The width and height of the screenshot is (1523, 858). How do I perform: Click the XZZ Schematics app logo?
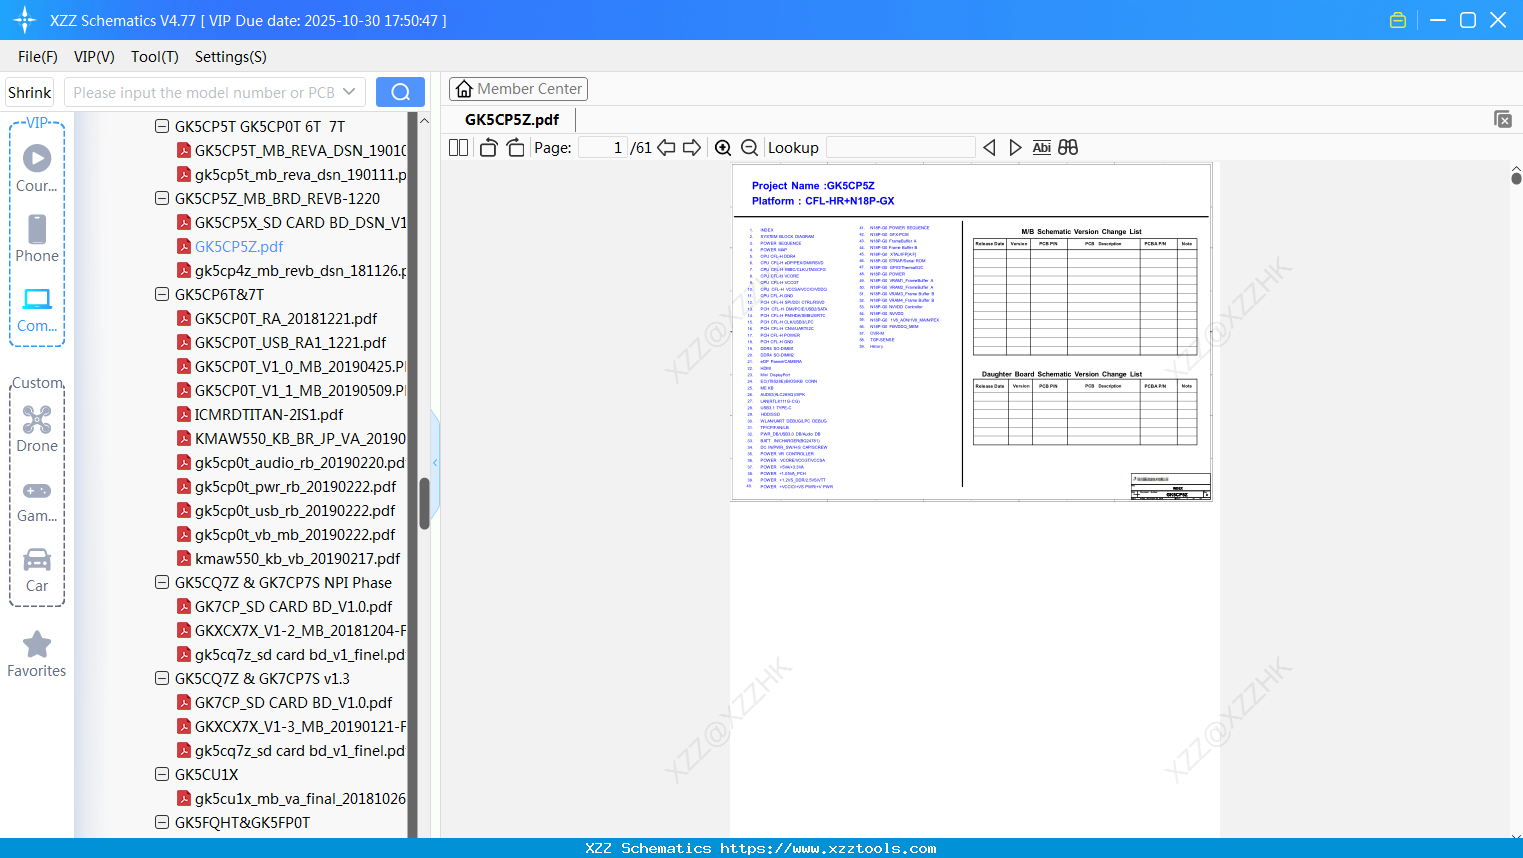(x=24, y=20)
